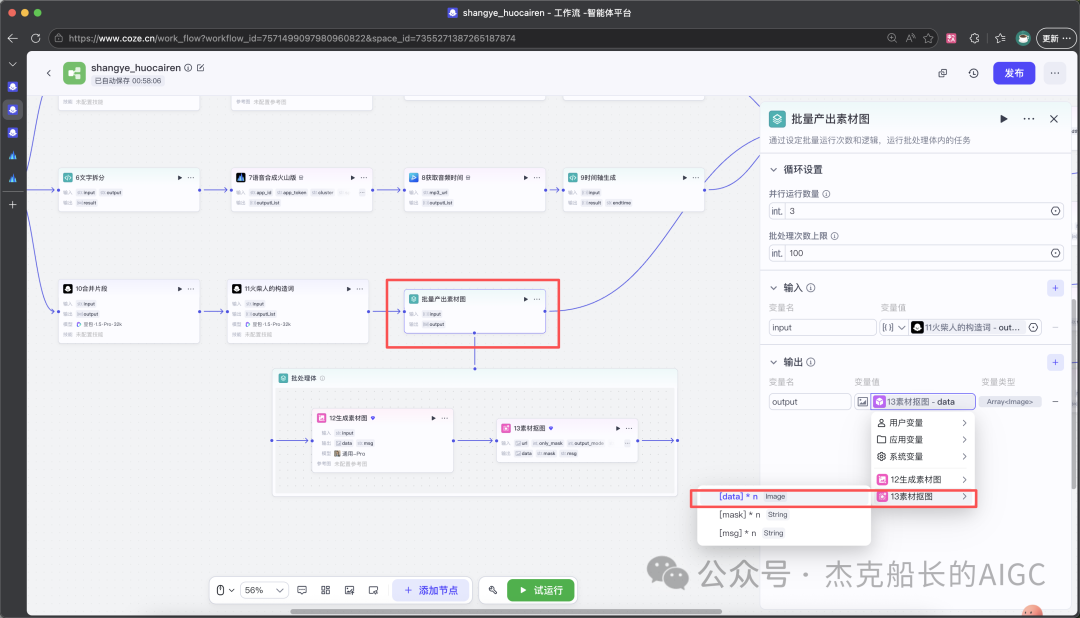Run the 批量产出素材图 panel play icon
The image size is (1080, 618).
pos(1004,119)
